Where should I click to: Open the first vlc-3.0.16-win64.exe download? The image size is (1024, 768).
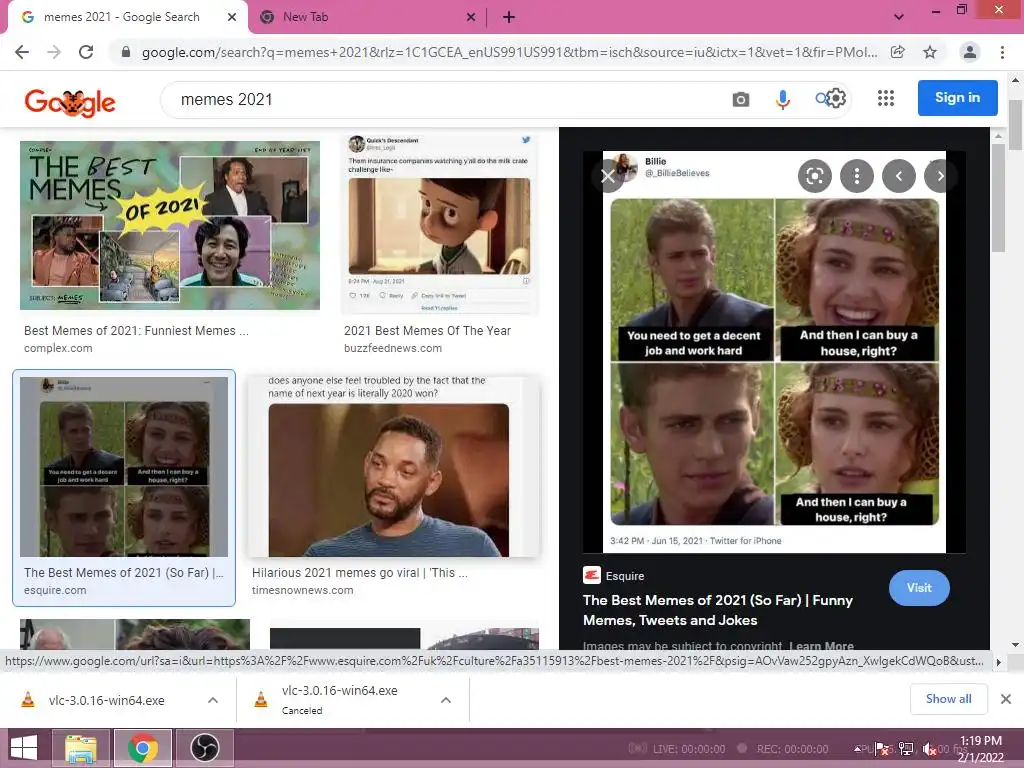tap(106, 700)
